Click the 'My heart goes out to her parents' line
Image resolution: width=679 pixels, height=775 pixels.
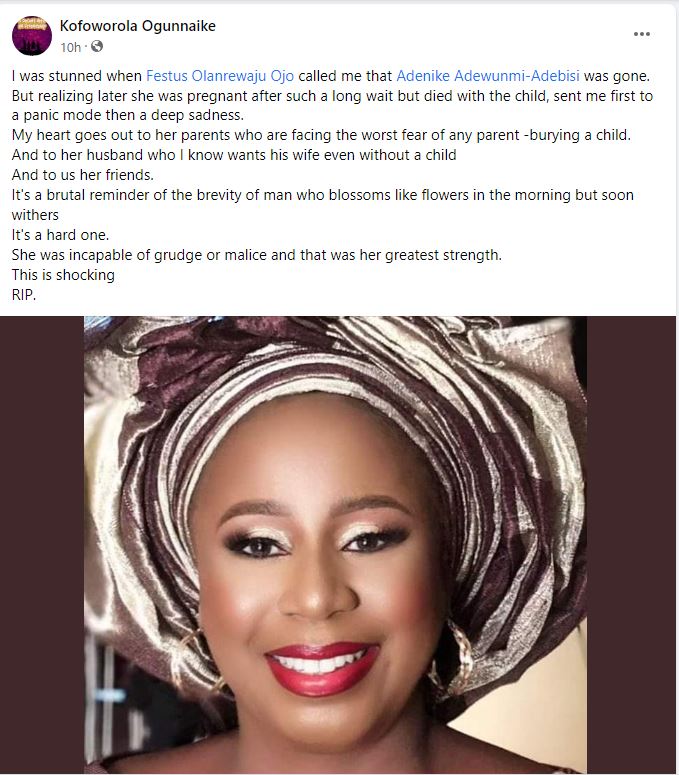pyautogui.click(x=321, y=135)
